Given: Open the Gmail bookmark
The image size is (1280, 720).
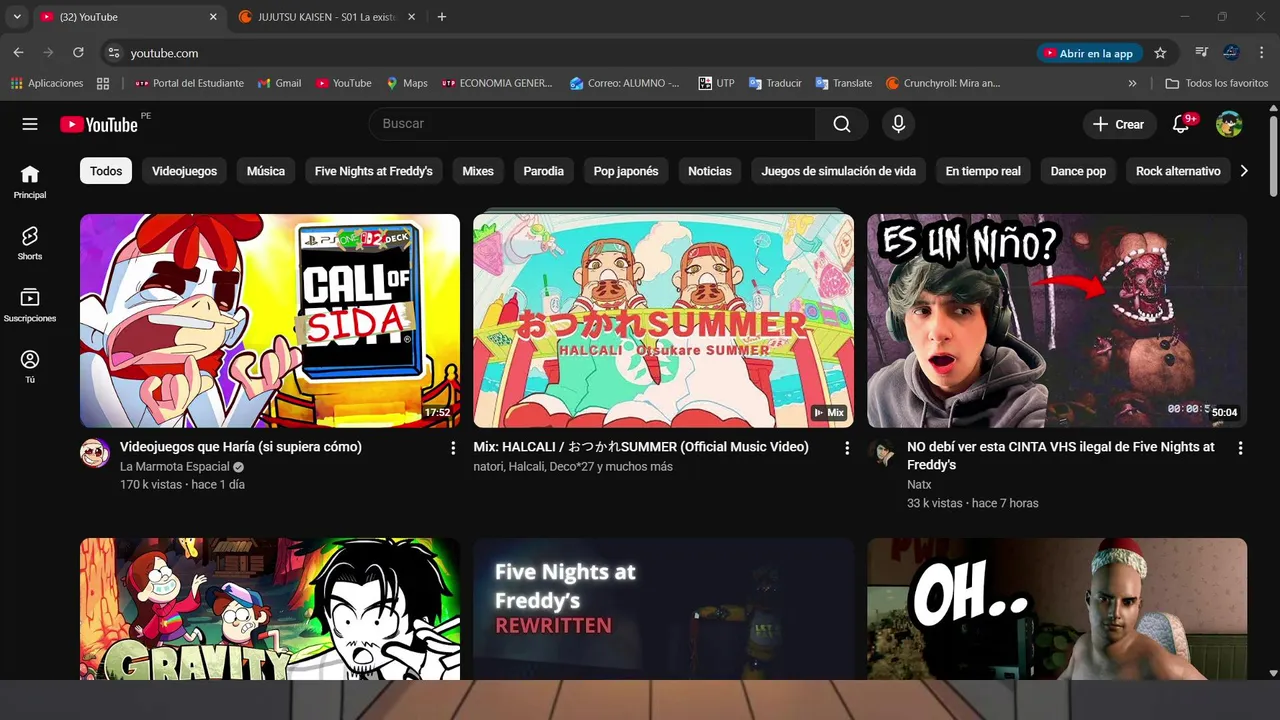Looking at the screenshot, I should click(279, 83).
